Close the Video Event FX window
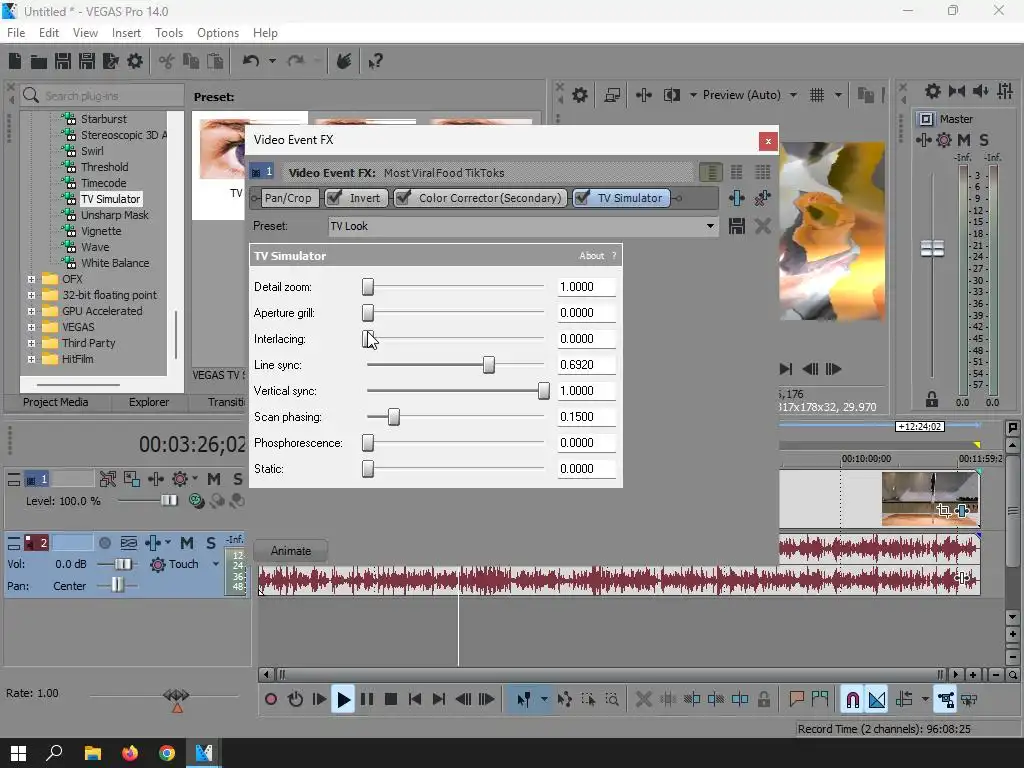Screen dimensions: 1024x768 768,141
